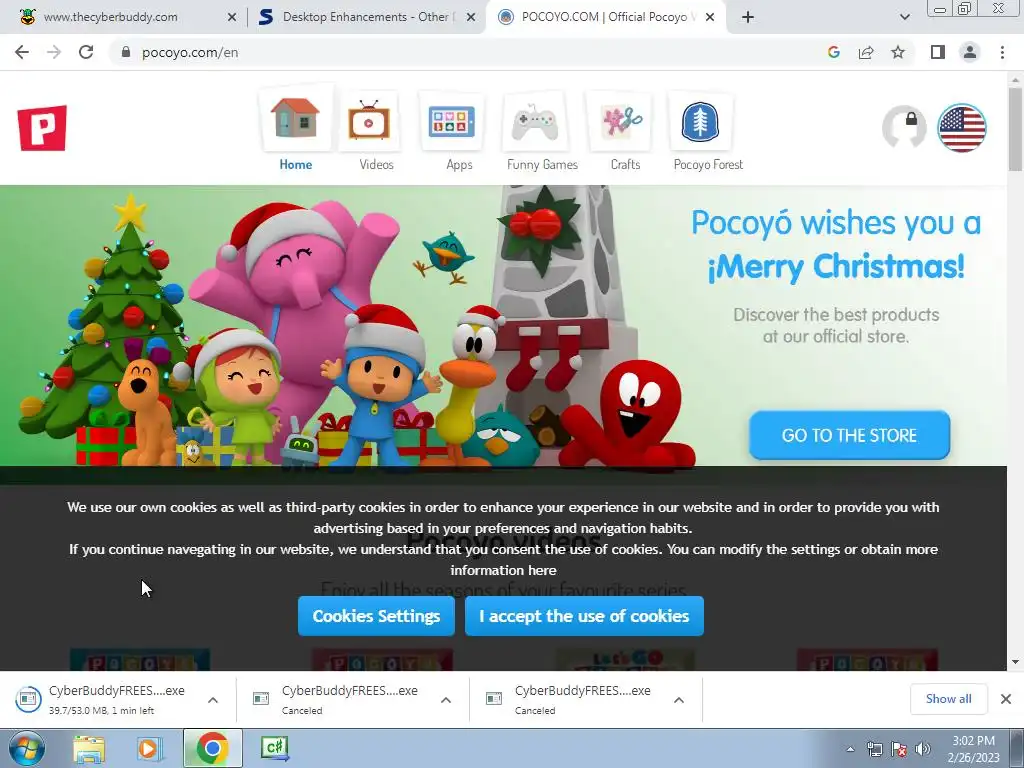Screen dimensions: 1024x768
Task: Click the red Pocoyo P logo
Action: tap(42, 128)
